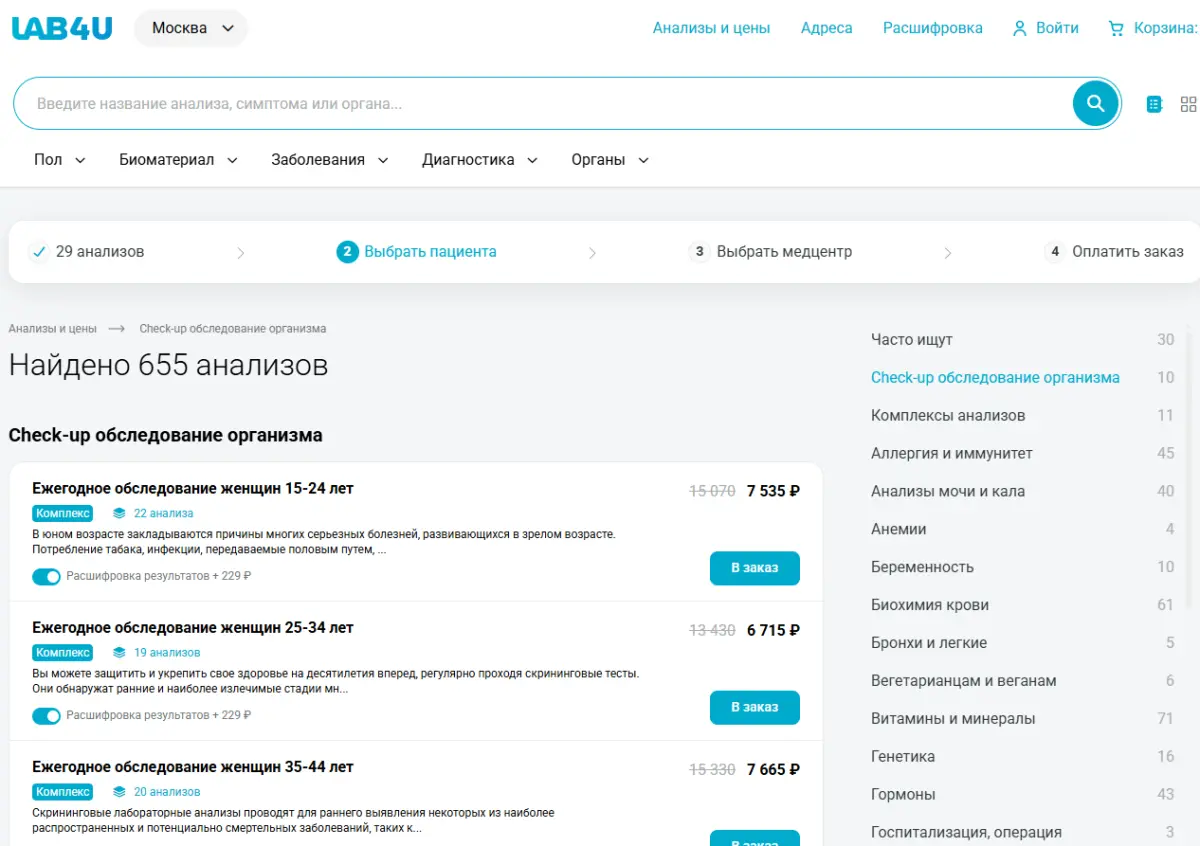Switch to list view icon
Viewport: 1200px width, 846px height.
[x=1154, y=104]
